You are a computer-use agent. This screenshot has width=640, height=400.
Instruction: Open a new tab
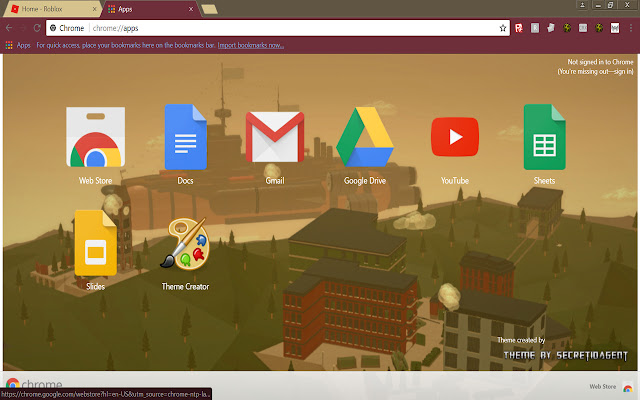click(209, 9)
